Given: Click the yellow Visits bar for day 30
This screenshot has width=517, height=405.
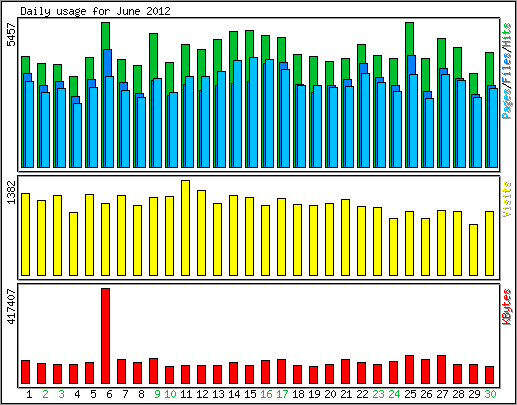Looking at the screenshot, I should [x=489, y=243].
